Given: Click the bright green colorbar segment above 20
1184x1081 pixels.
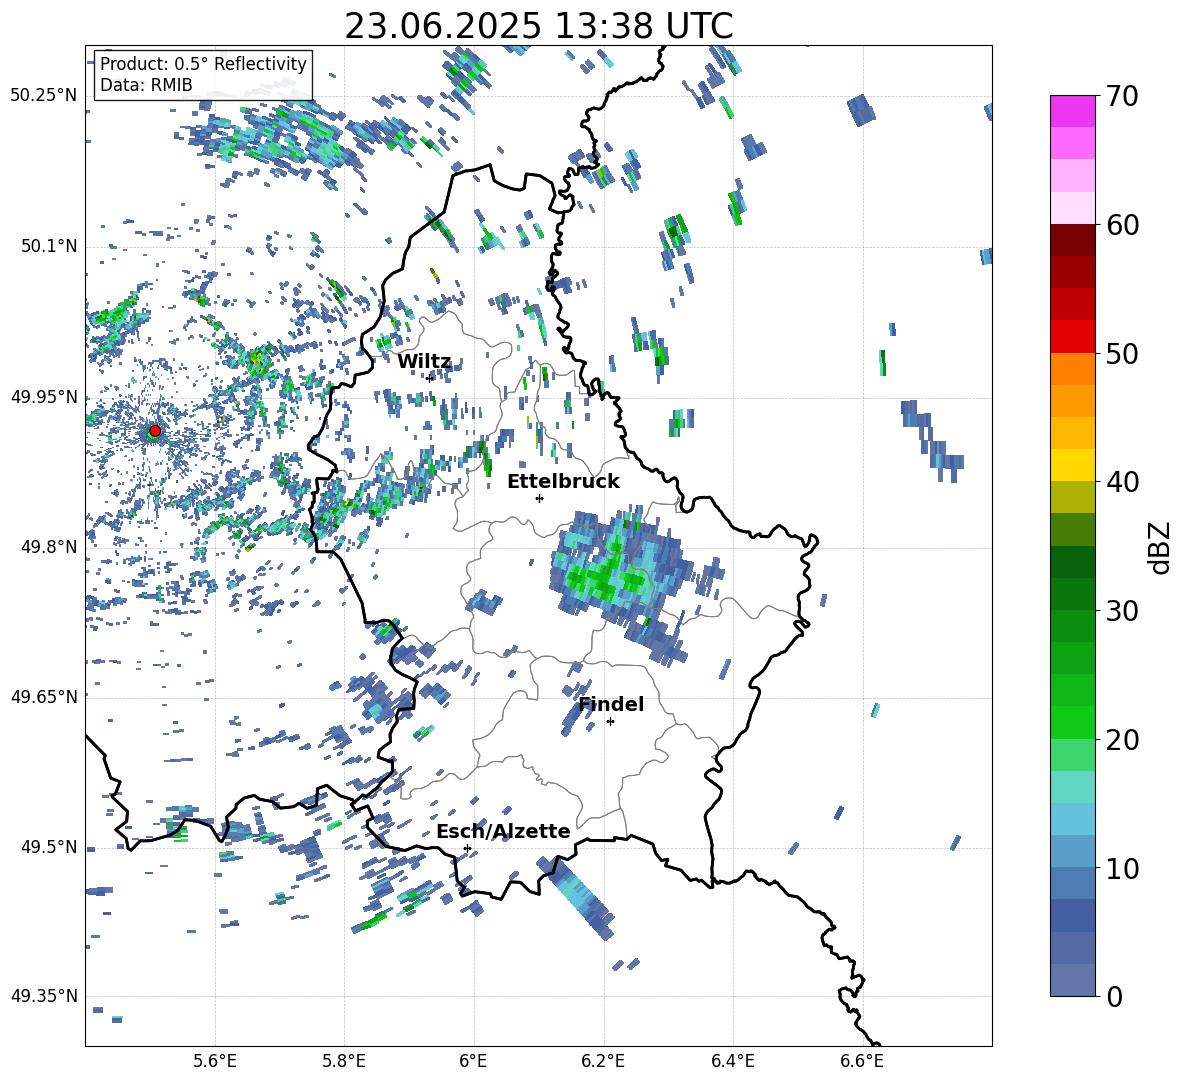Looking at the screenshot, I should tap(1072, 722).
